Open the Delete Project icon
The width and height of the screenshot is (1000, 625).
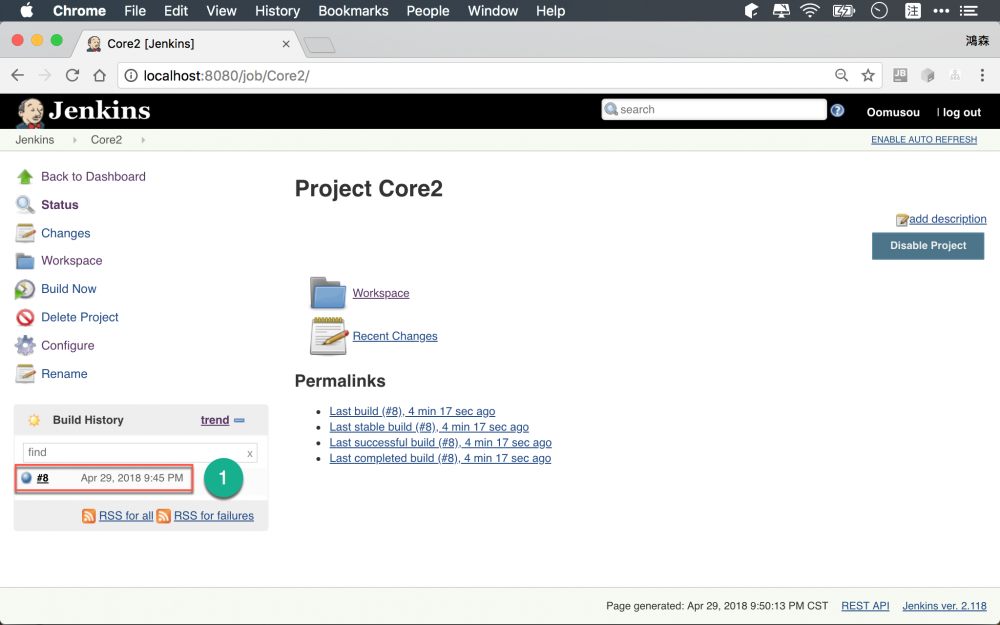24,317
